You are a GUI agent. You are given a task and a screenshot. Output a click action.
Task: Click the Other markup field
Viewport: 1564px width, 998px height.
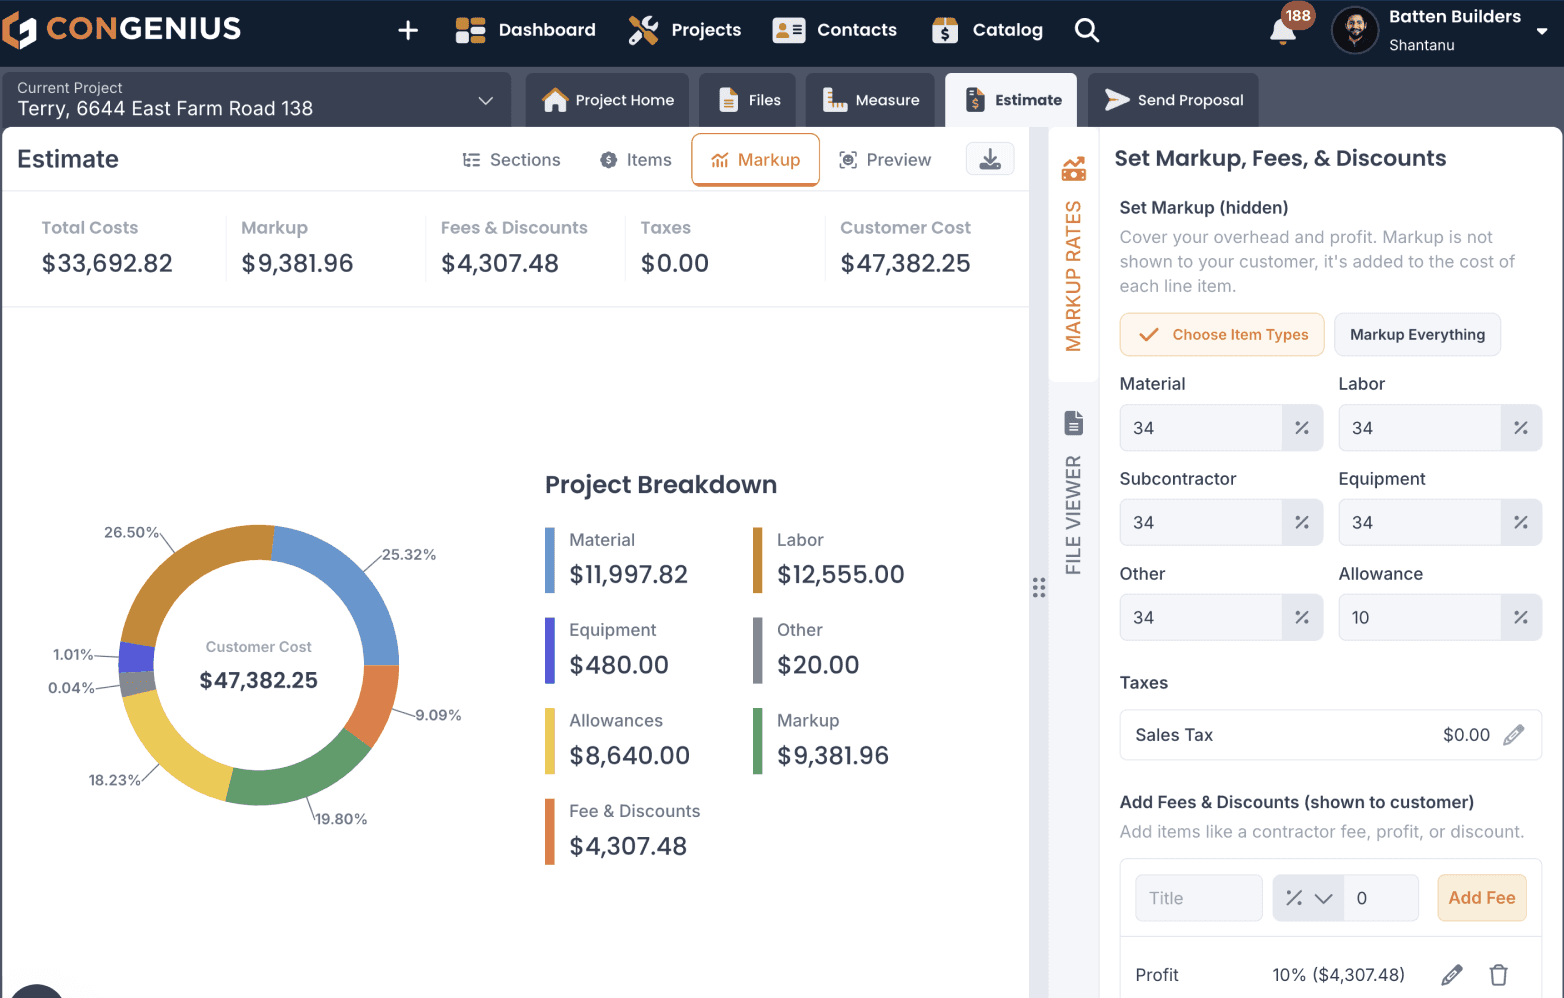point(1201,618)
